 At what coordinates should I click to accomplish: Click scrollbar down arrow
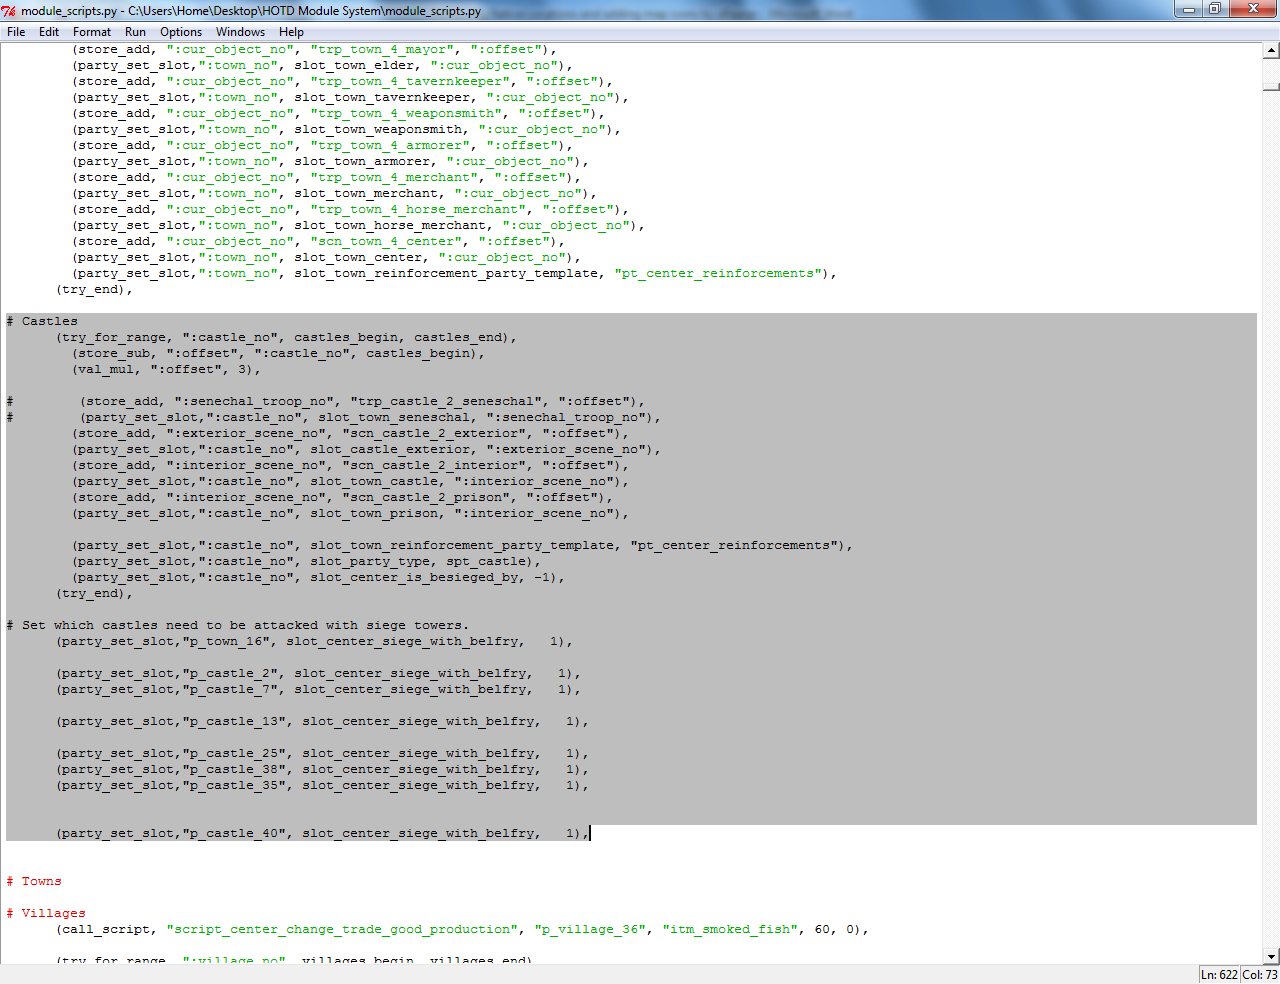click(x=1271, y=956)
